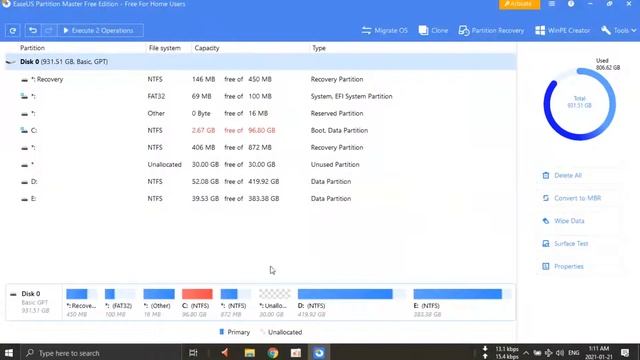Click the Surface Test icon

[546, 244]
